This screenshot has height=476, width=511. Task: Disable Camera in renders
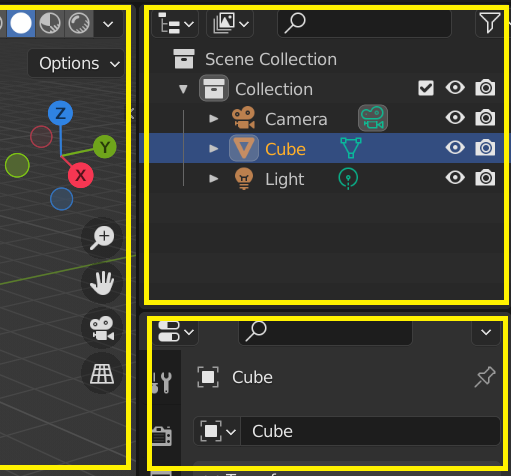click(x=485, y=118)
